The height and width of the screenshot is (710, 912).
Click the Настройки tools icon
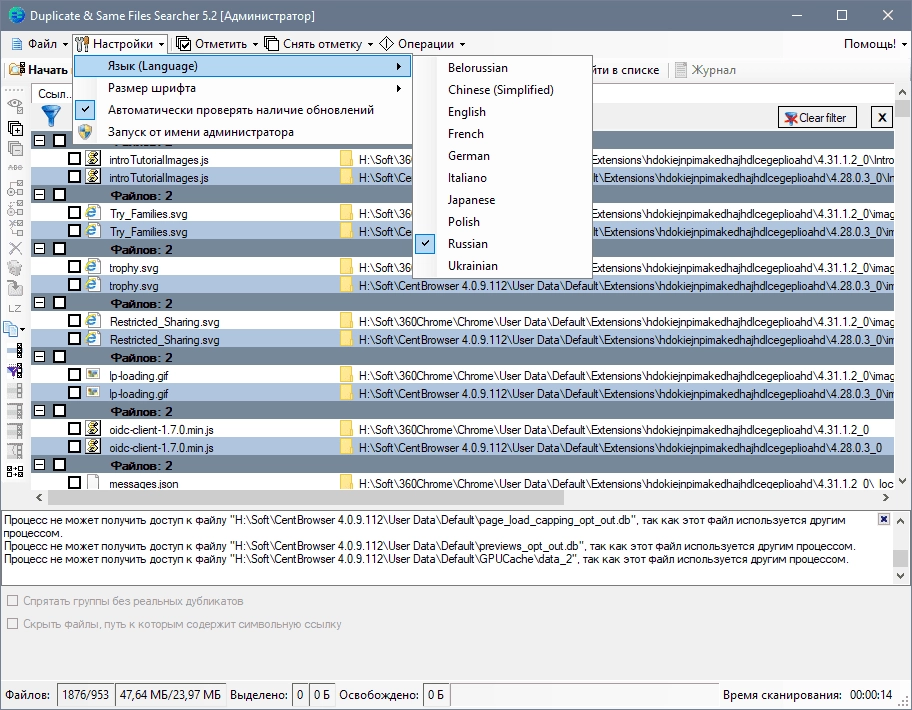[x=82, y=44]
